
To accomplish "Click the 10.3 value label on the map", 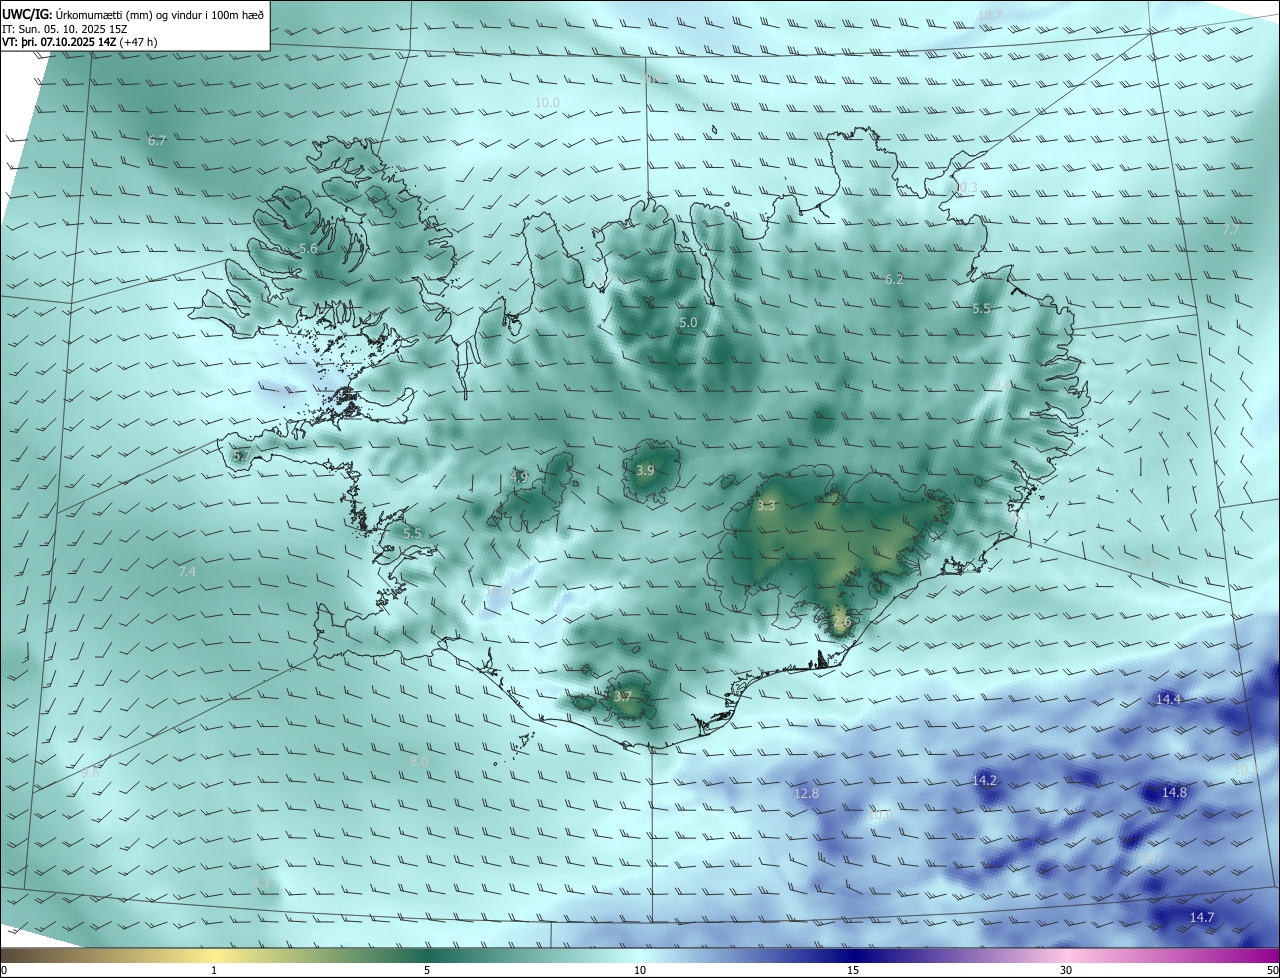I will tap(965, 187).
